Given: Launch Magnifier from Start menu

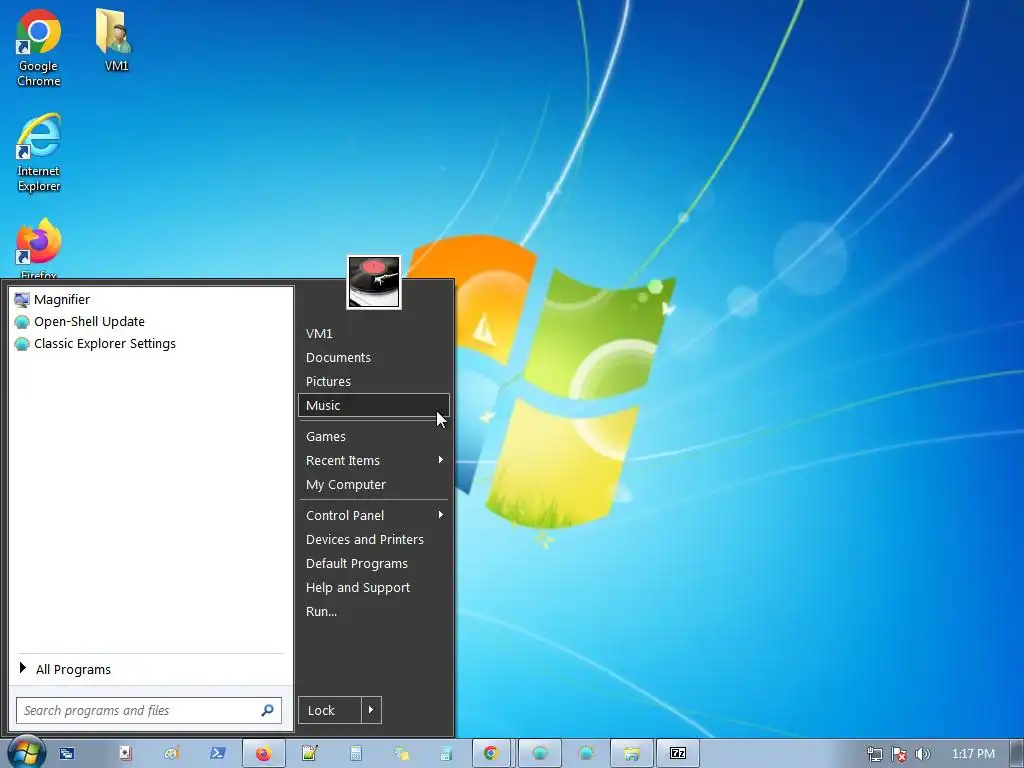Looking at the screenshot, I should 151,299.
